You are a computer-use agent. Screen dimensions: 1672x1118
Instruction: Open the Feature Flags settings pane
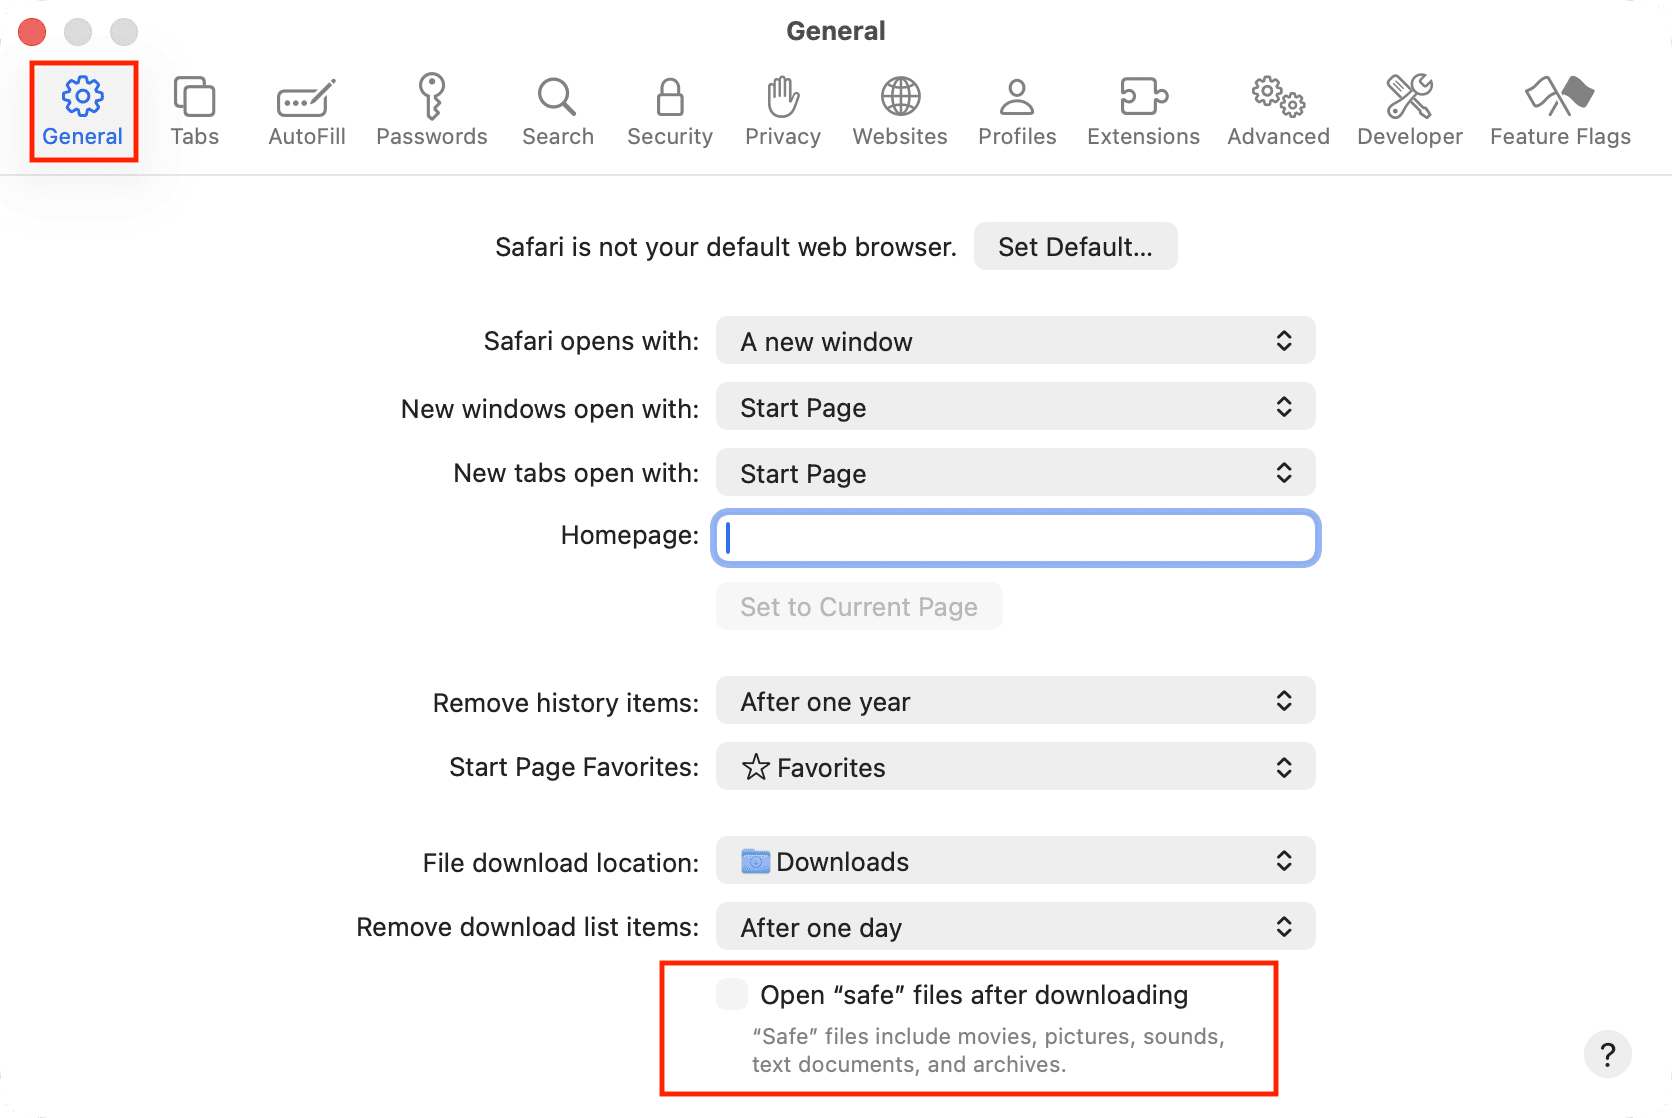(x=1559, y=110)
